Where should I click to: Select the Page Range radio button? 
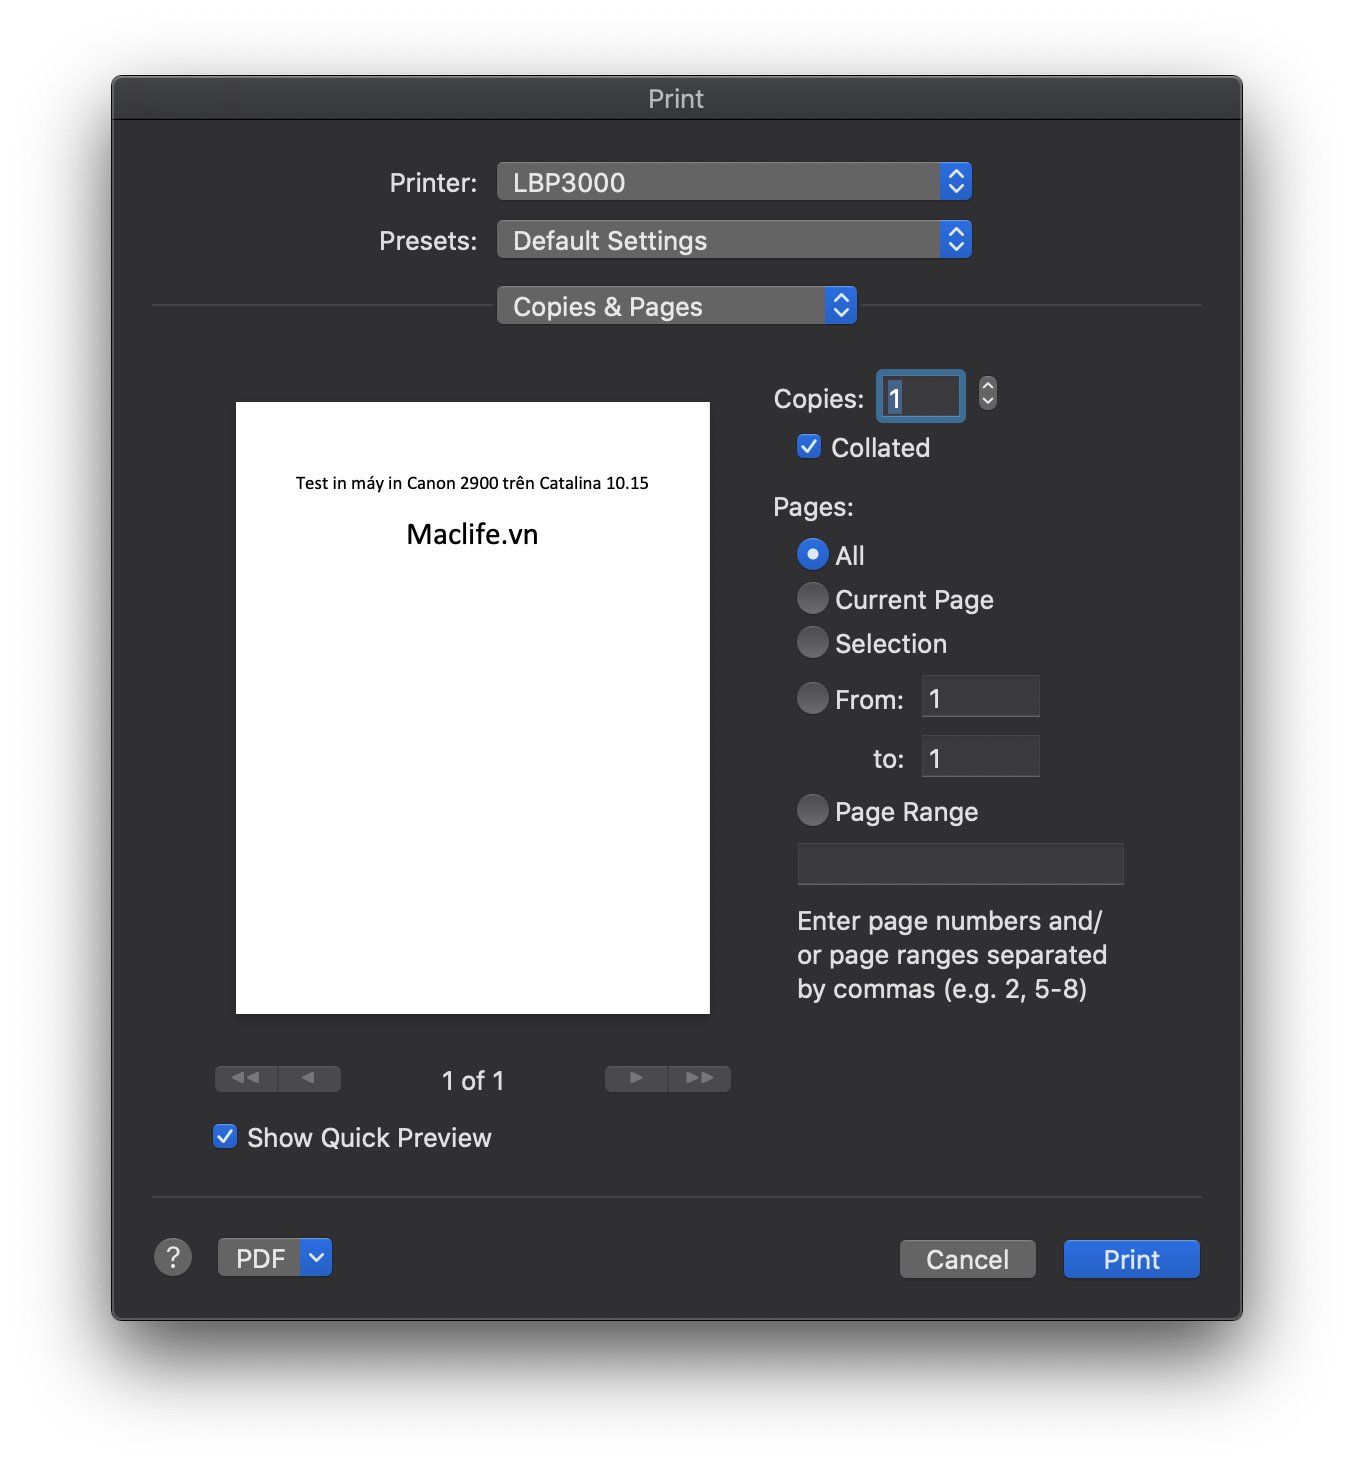pos(812,810)
